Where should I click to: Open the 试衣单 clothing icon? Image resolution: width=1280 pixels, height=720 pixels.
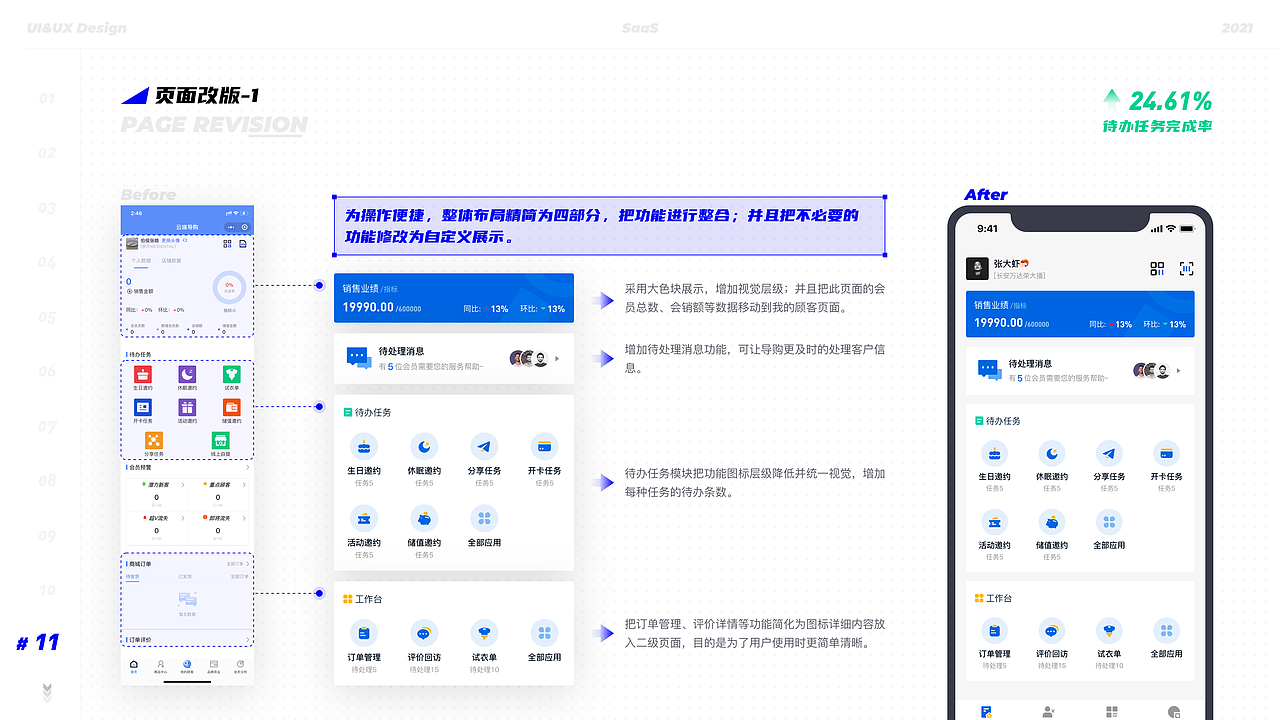click(484, 635)
